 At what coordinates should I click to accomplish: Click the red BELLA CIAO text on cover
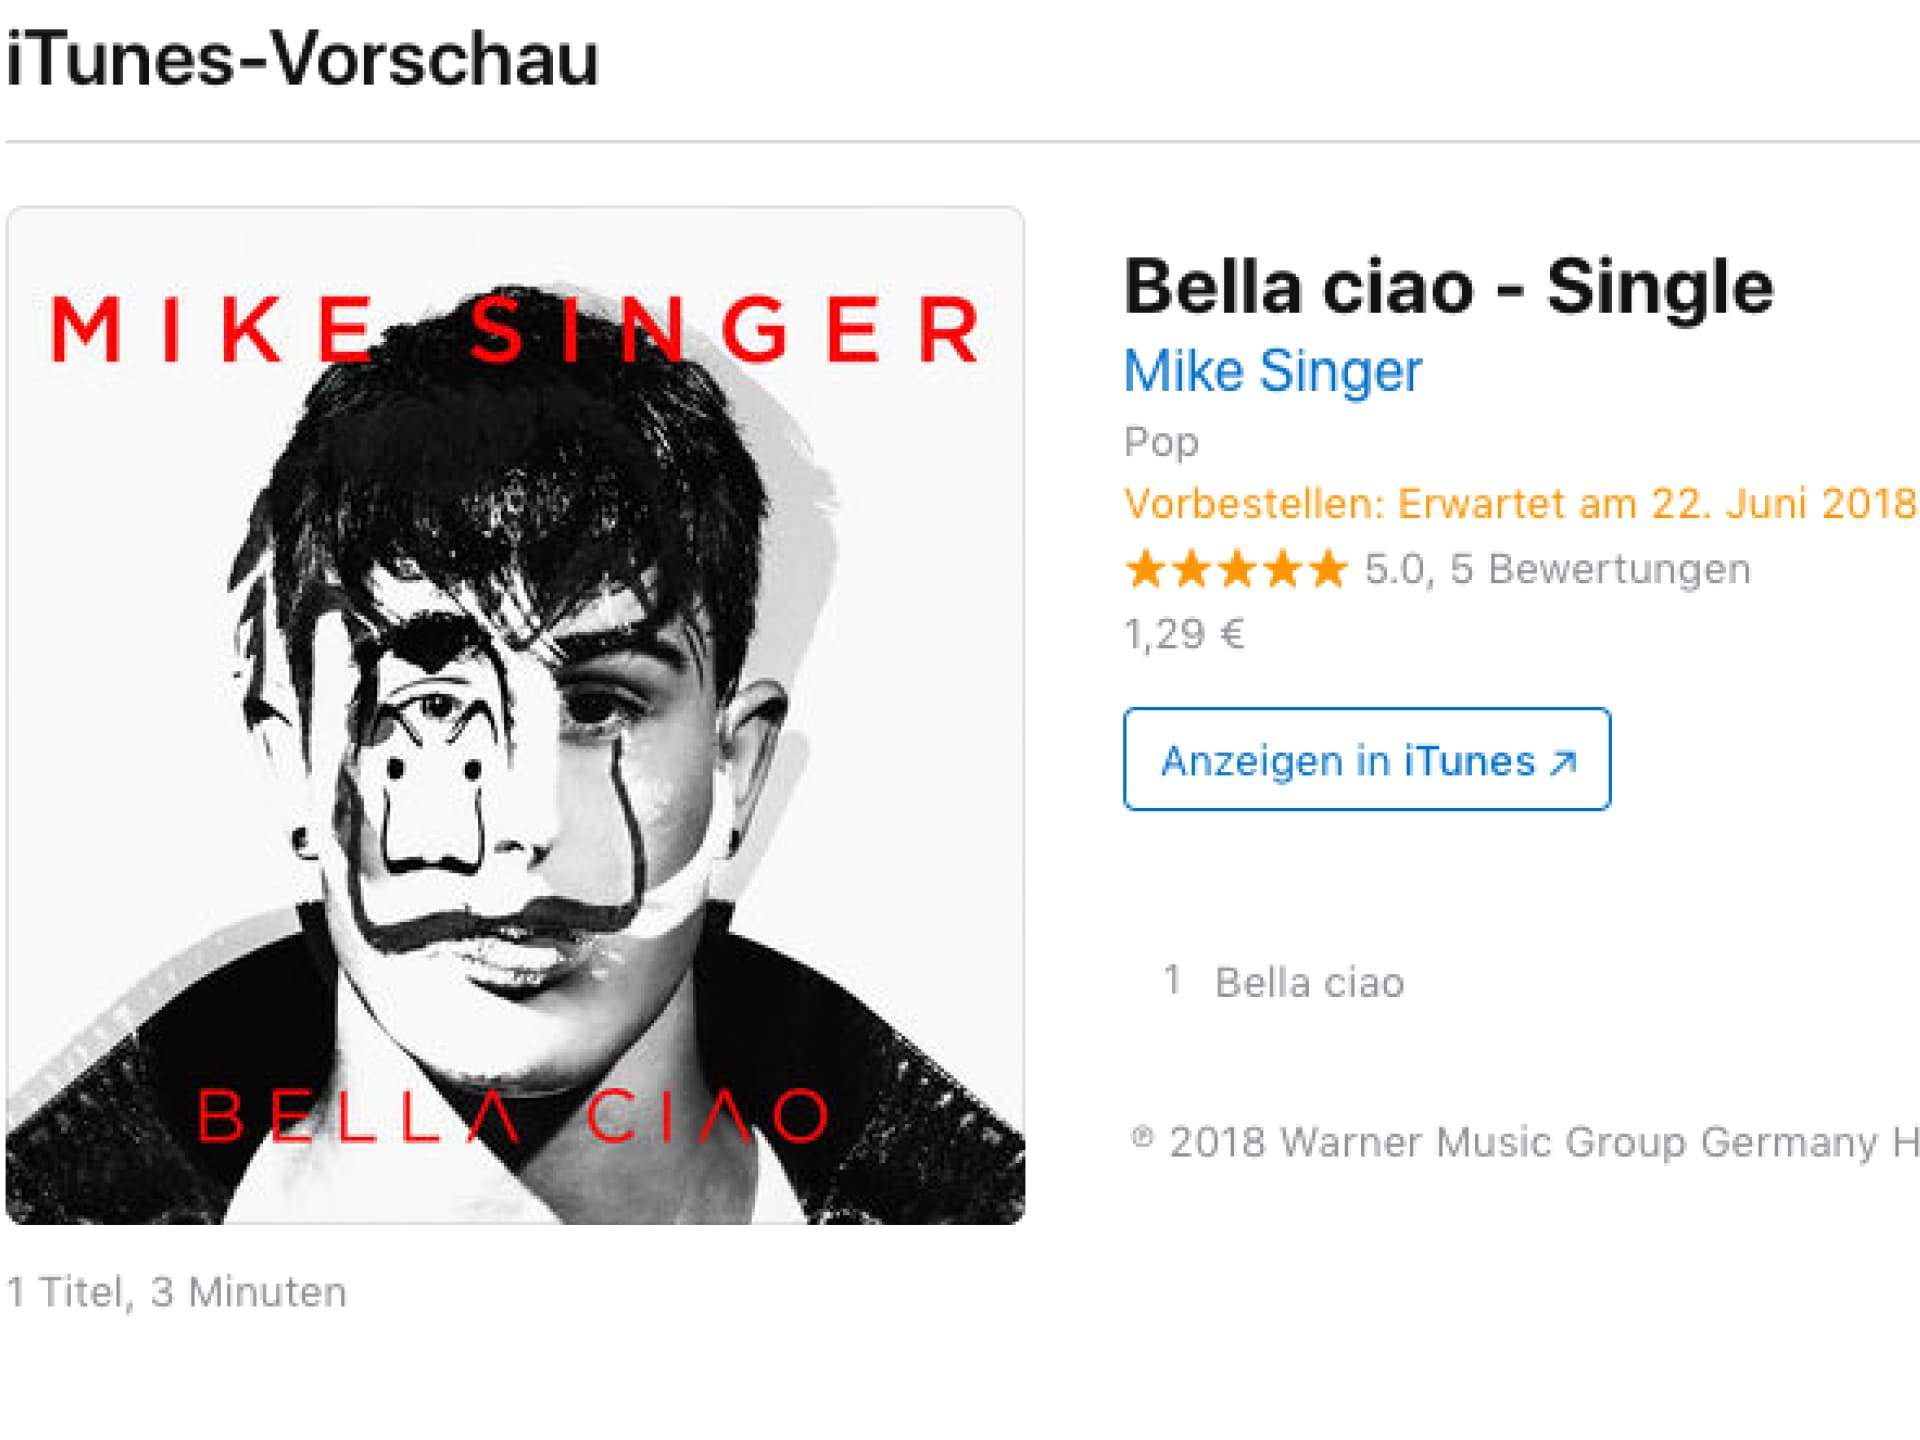pyautogui.click(x=514, y=1115)
